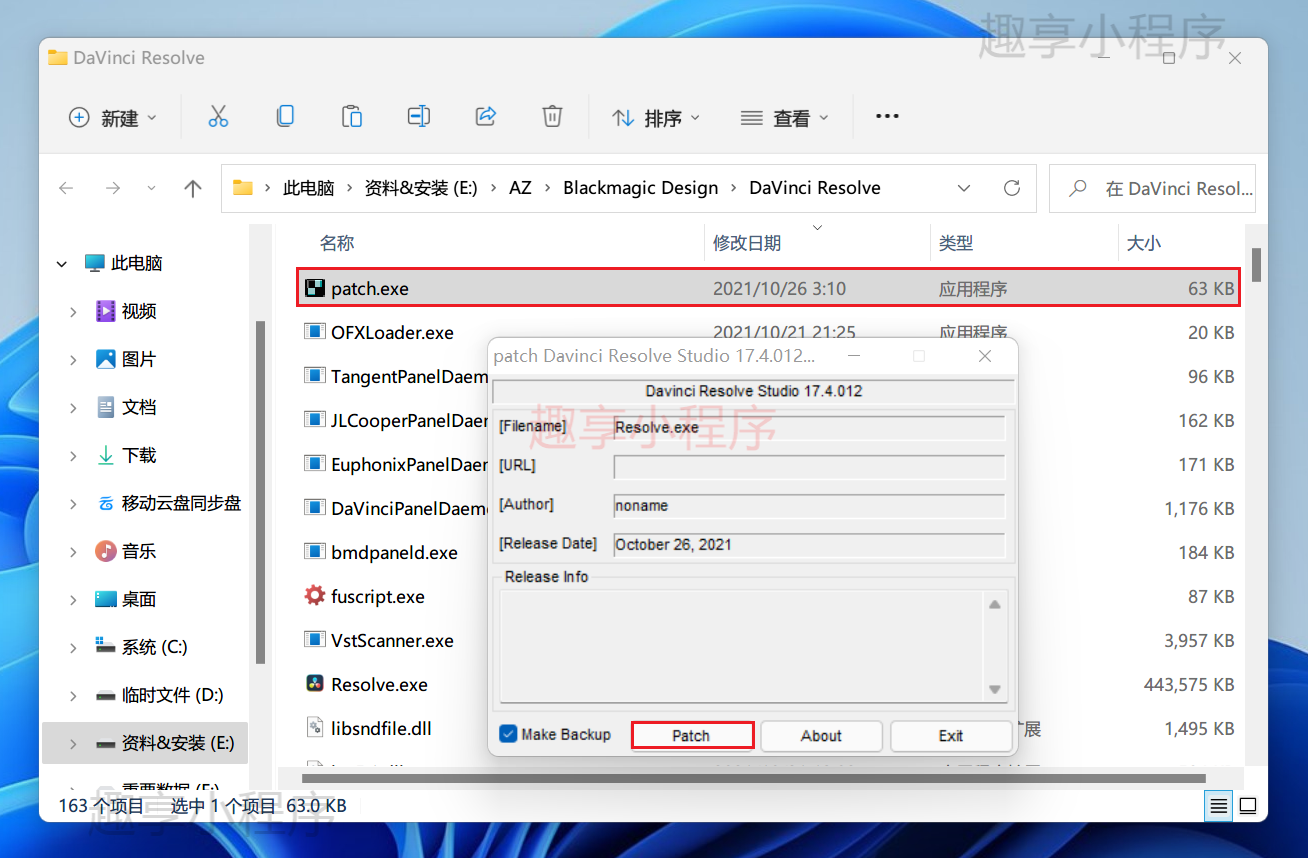Select the bmdpaneld.exe file
The image size is (1308, 858).
point(394,552)
